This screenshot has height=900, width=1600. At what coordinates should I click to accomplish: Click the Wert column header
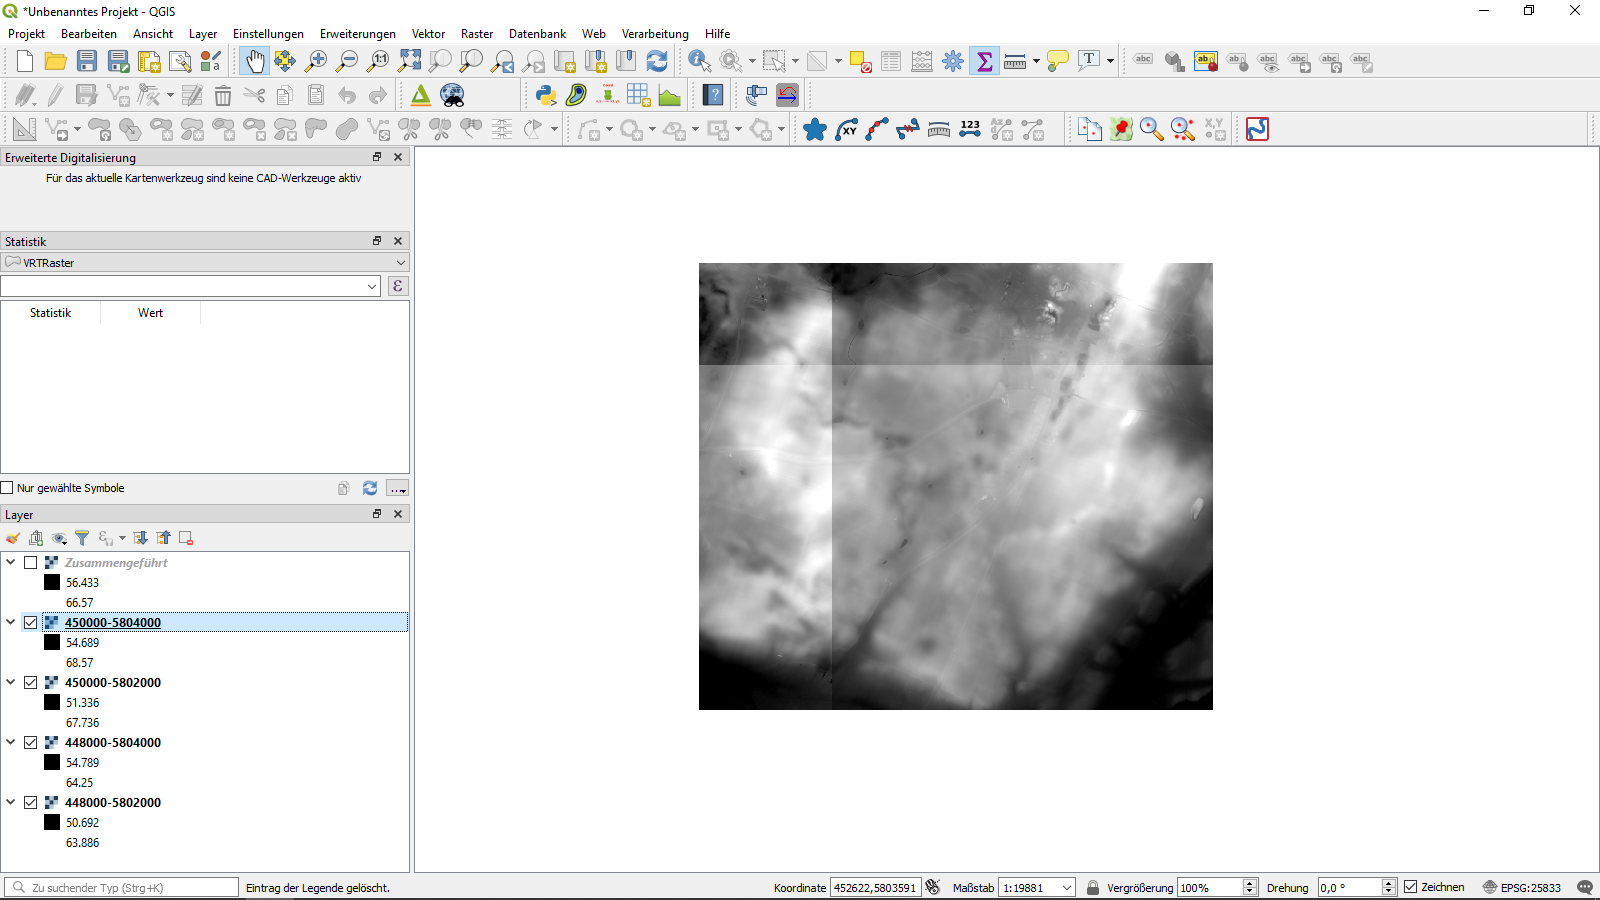150,313
